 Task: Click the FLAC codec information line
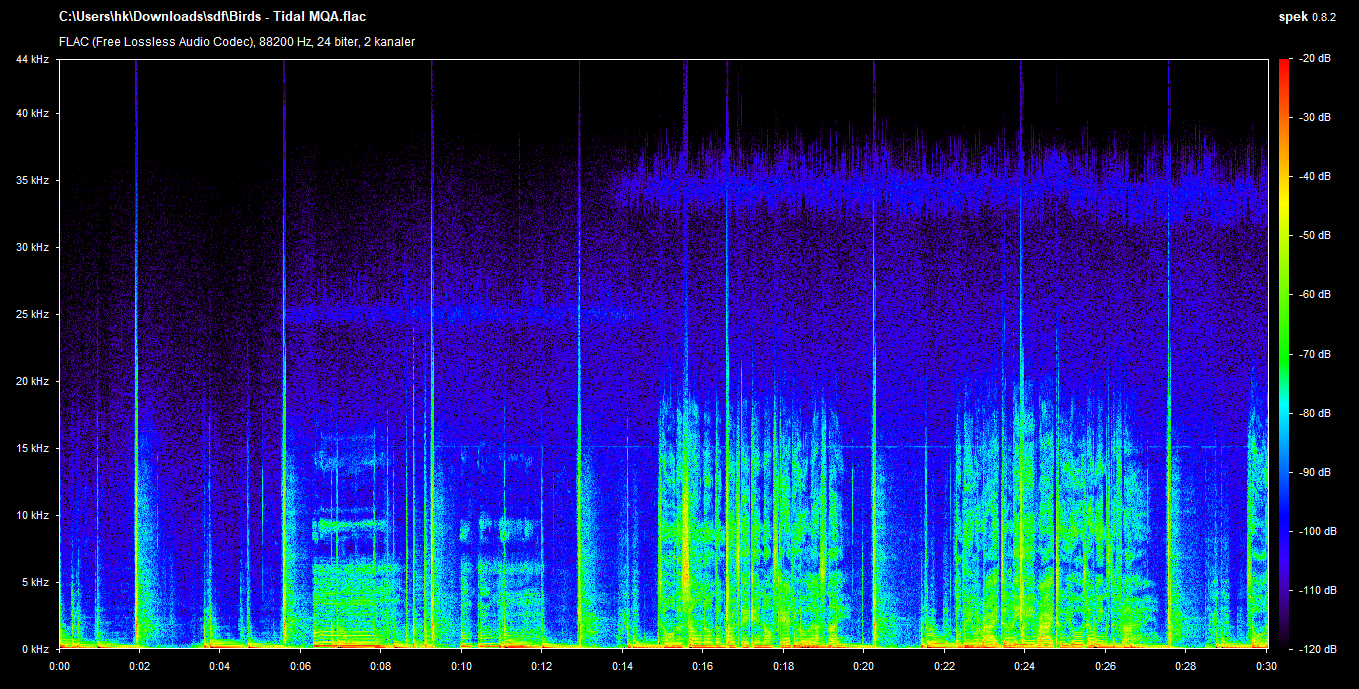coord(237,42)
